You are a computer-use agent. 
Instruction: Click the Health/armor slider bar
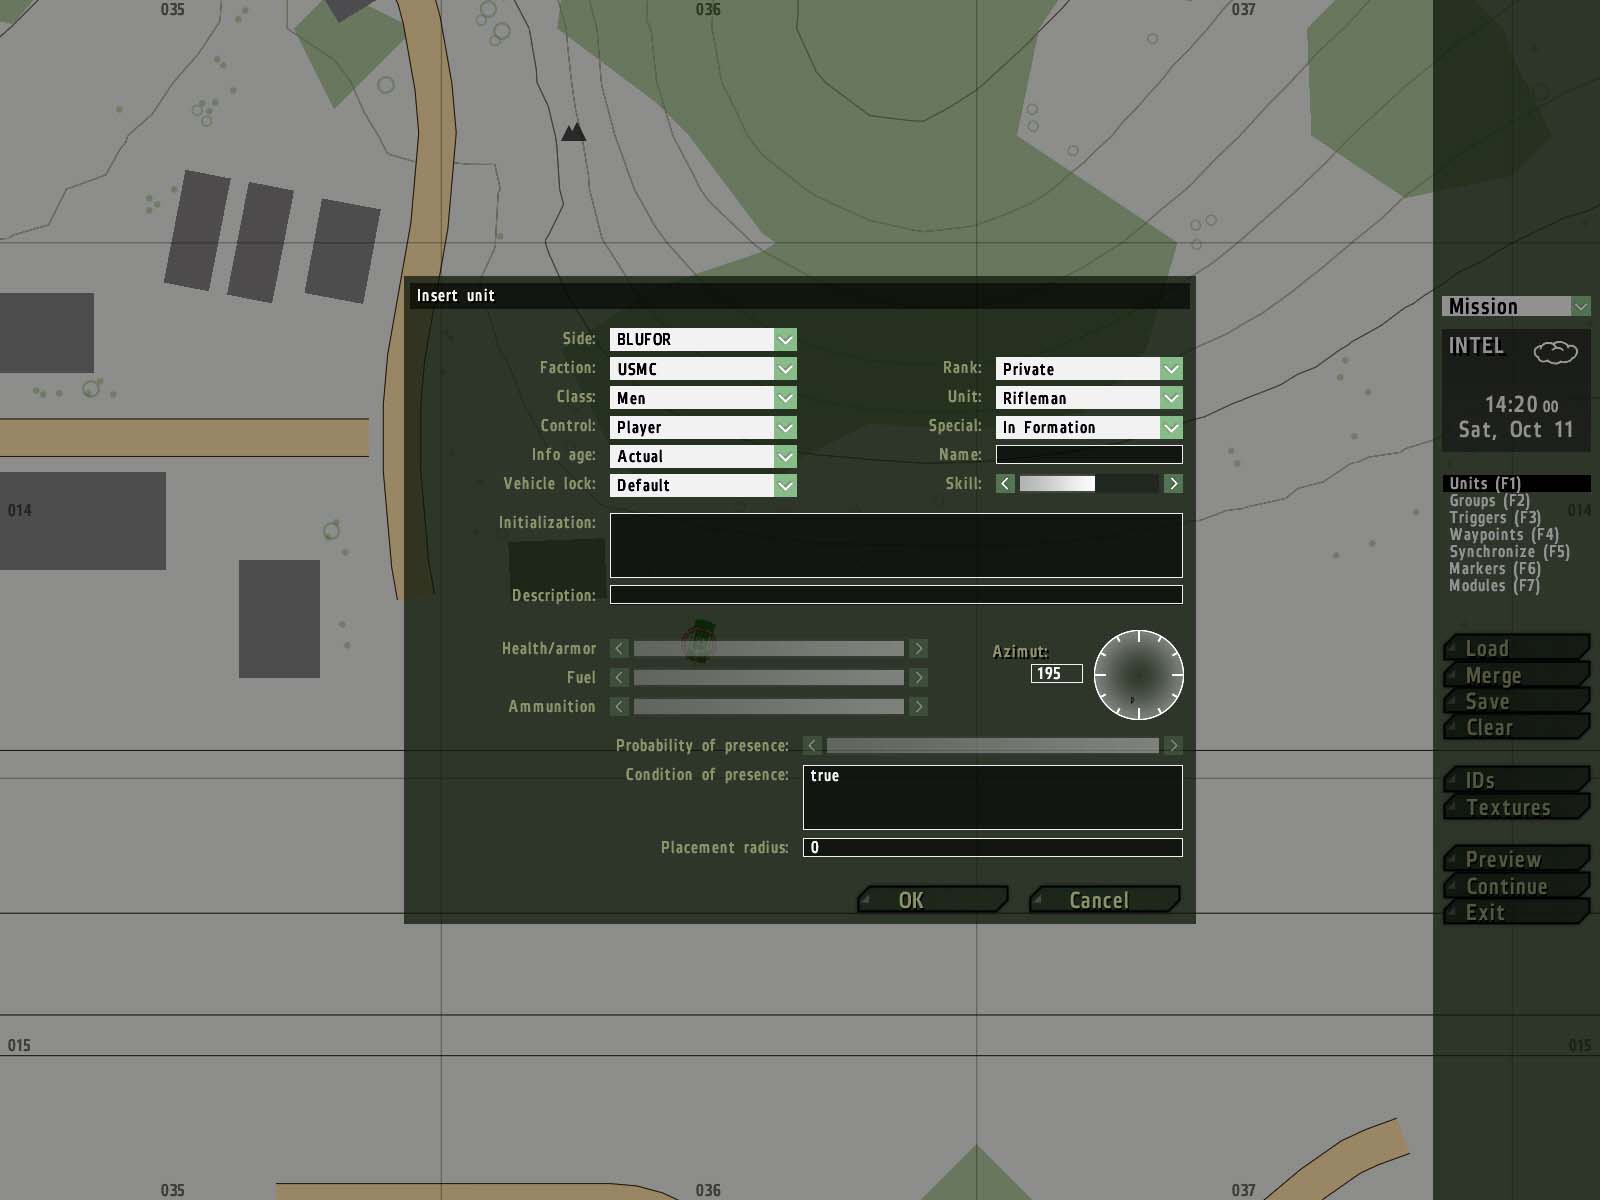click(769, 649)
